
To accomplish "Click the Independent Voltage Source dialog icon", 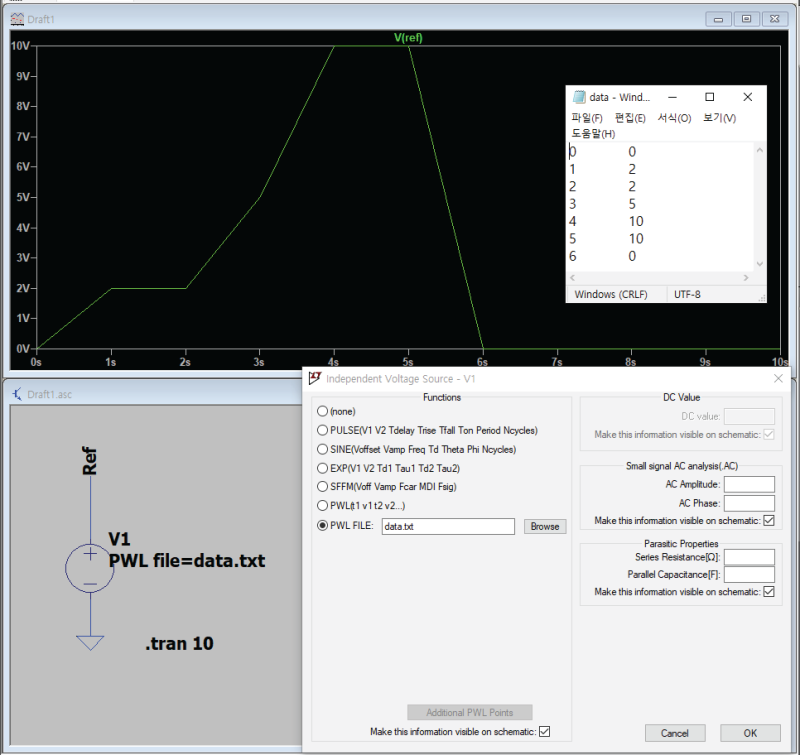I will 314,378.
